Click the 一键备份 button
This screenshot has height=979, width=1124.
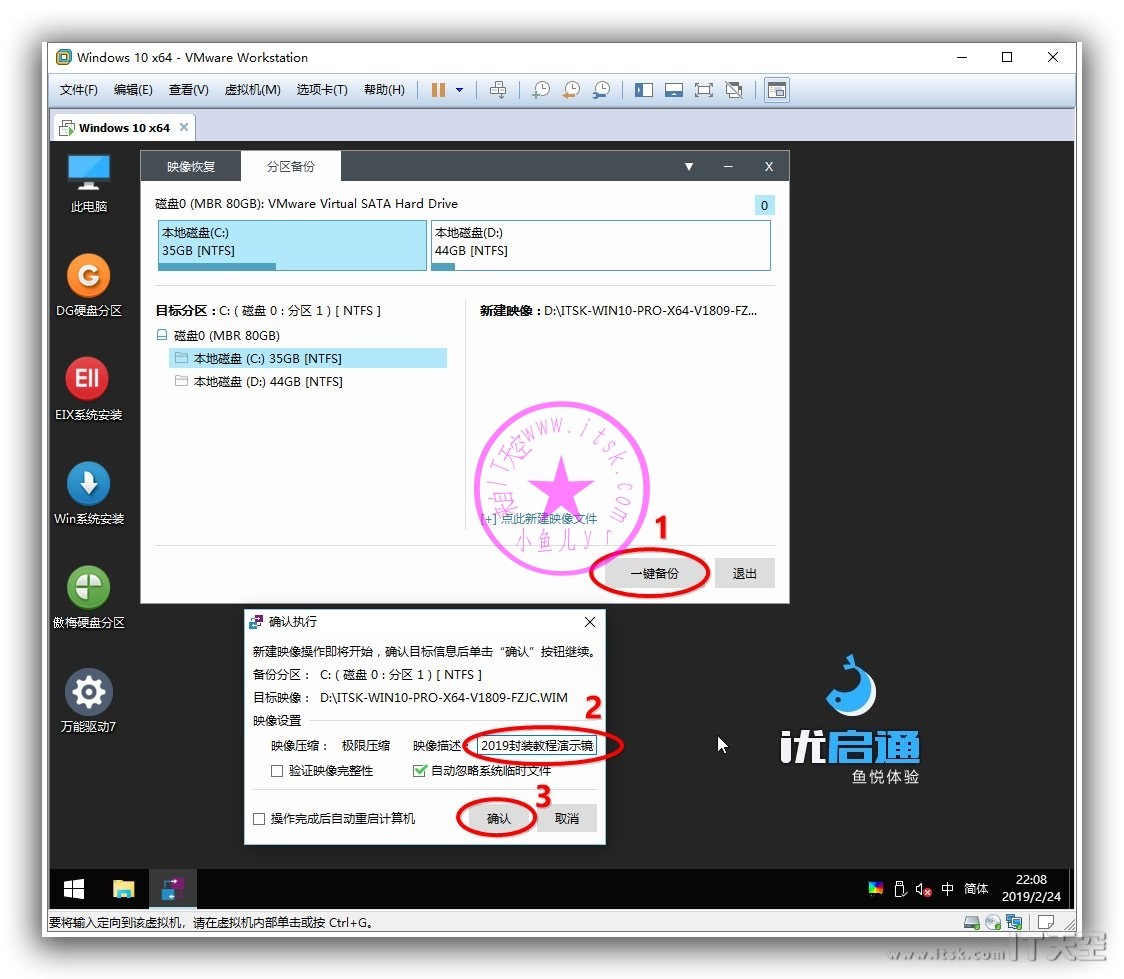pos(654,573)
